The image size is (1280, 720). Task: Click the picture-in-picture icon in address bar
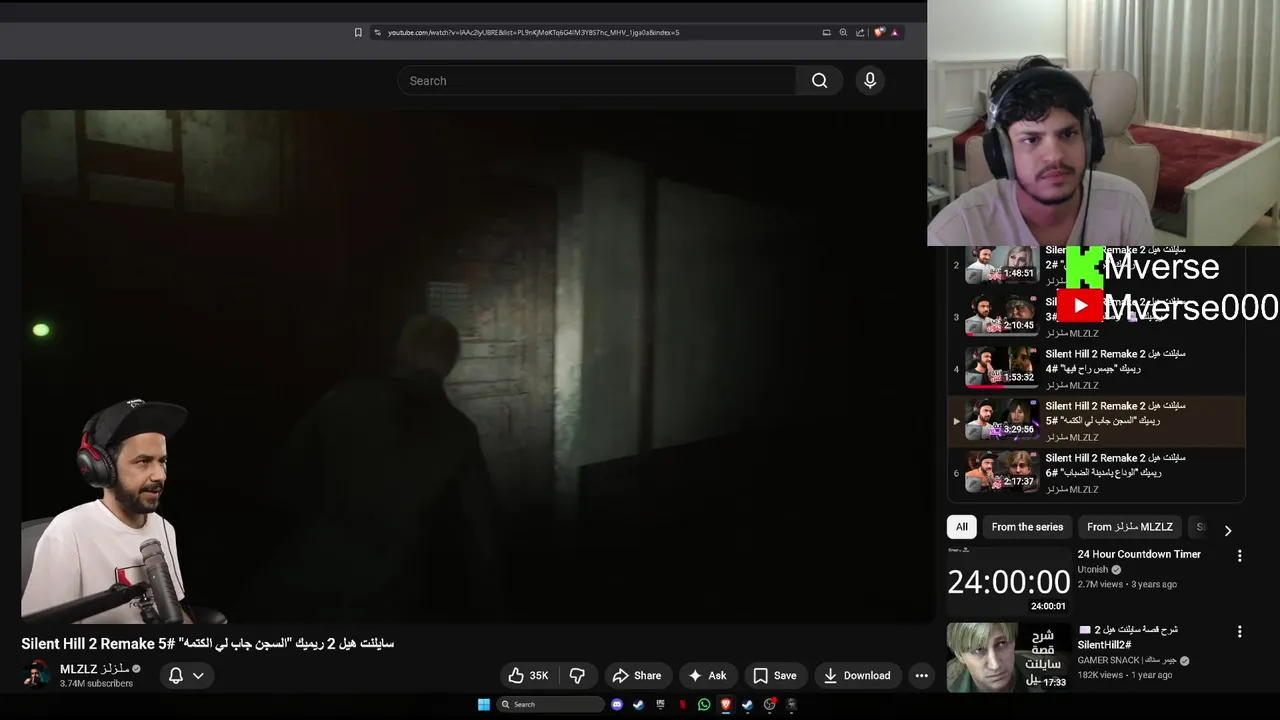pos(826,32)
